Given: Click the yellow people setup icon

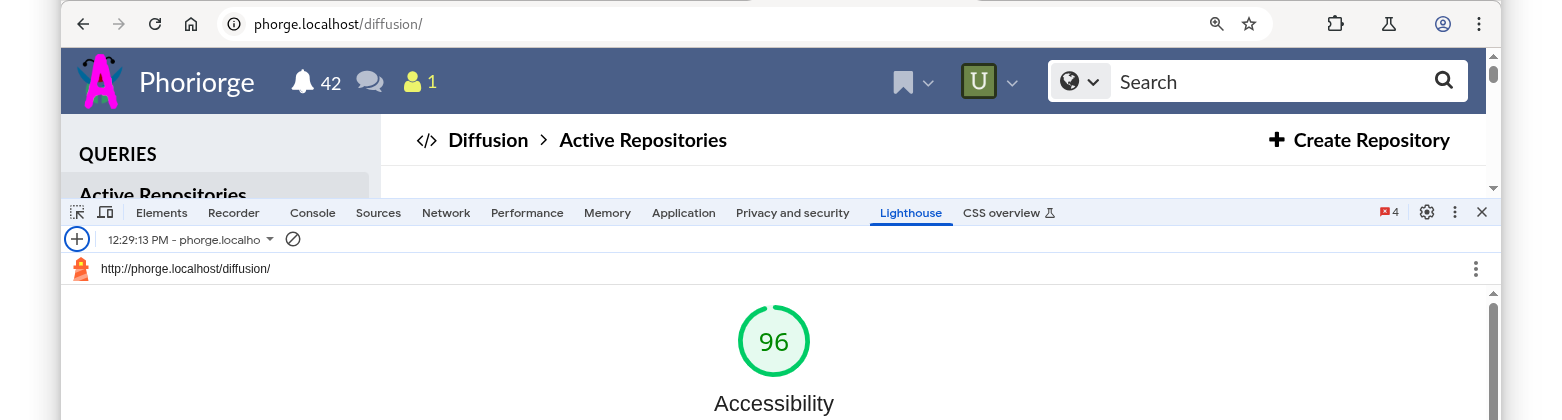Looking at the screenshot, I should (412, 82).
